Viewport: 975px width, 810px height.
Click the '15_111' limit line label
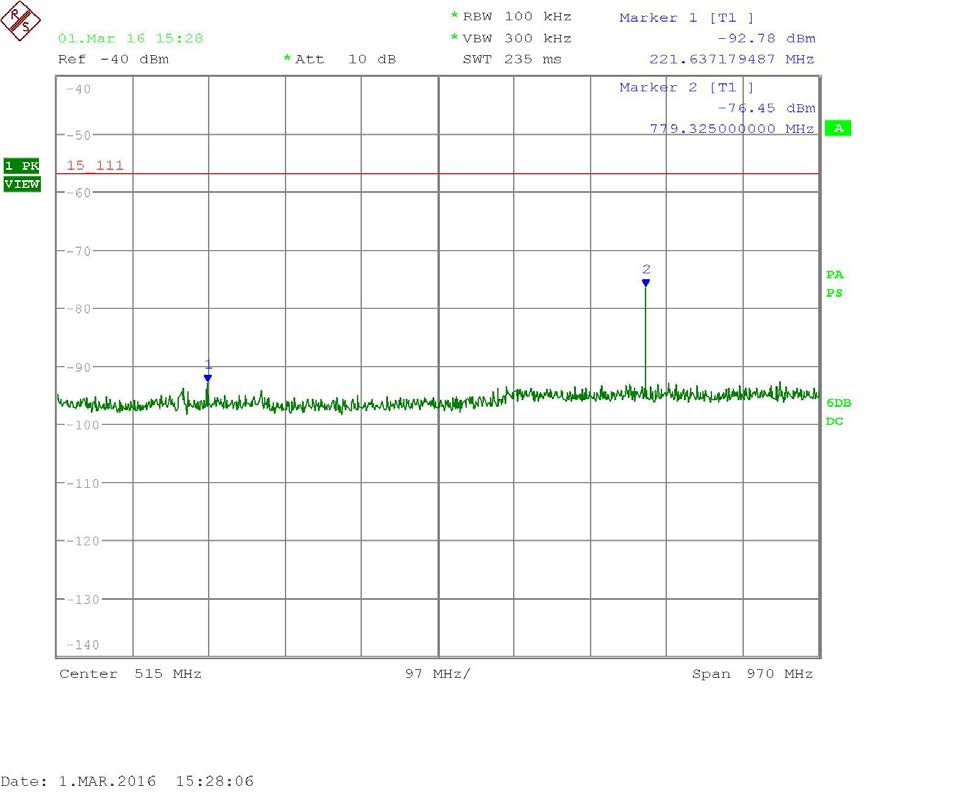tap(95, 165)
